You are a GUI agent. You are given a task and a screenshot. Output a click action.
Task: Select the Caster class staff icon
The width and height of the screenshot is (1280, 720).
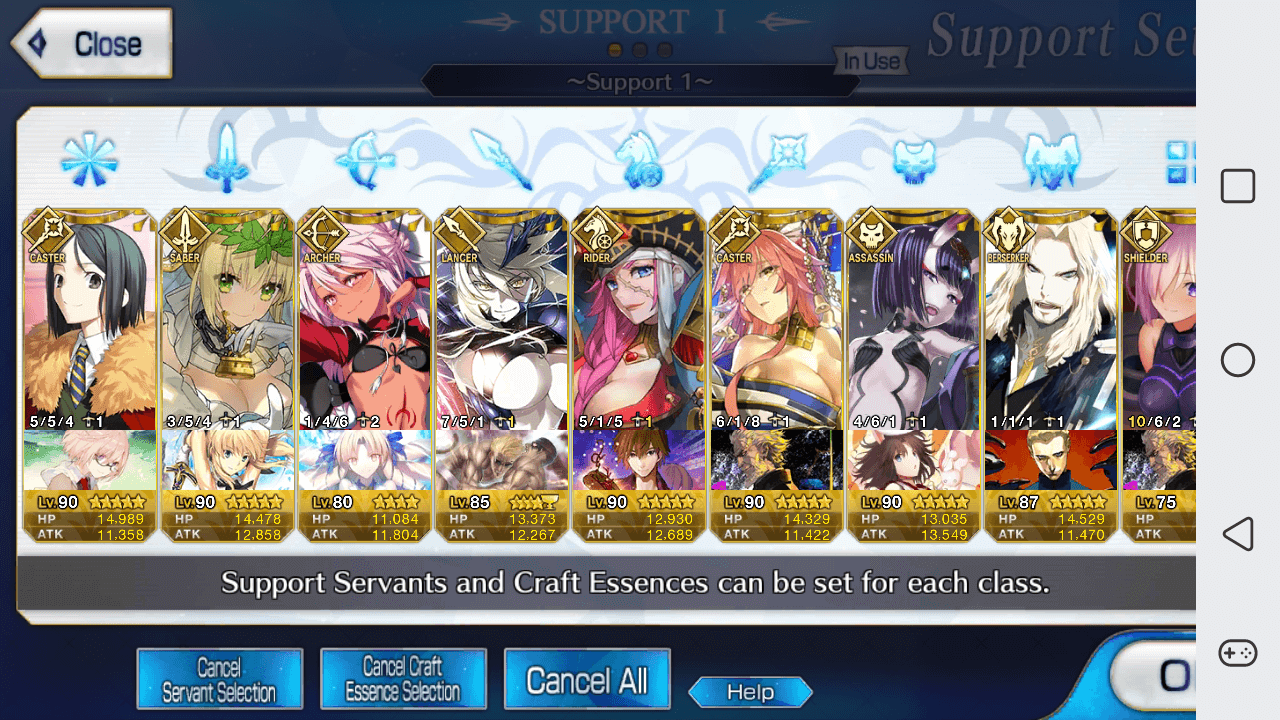(777, 160)
